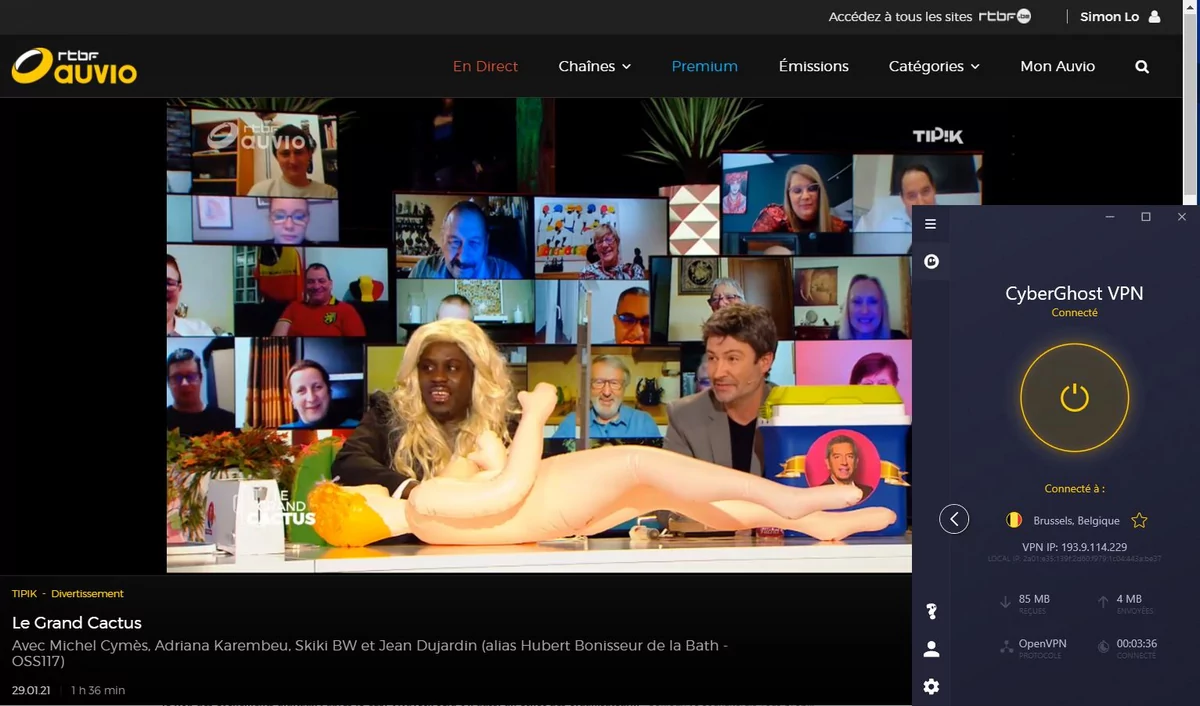Open CyberGhost settings gear icon

(931, 687)
